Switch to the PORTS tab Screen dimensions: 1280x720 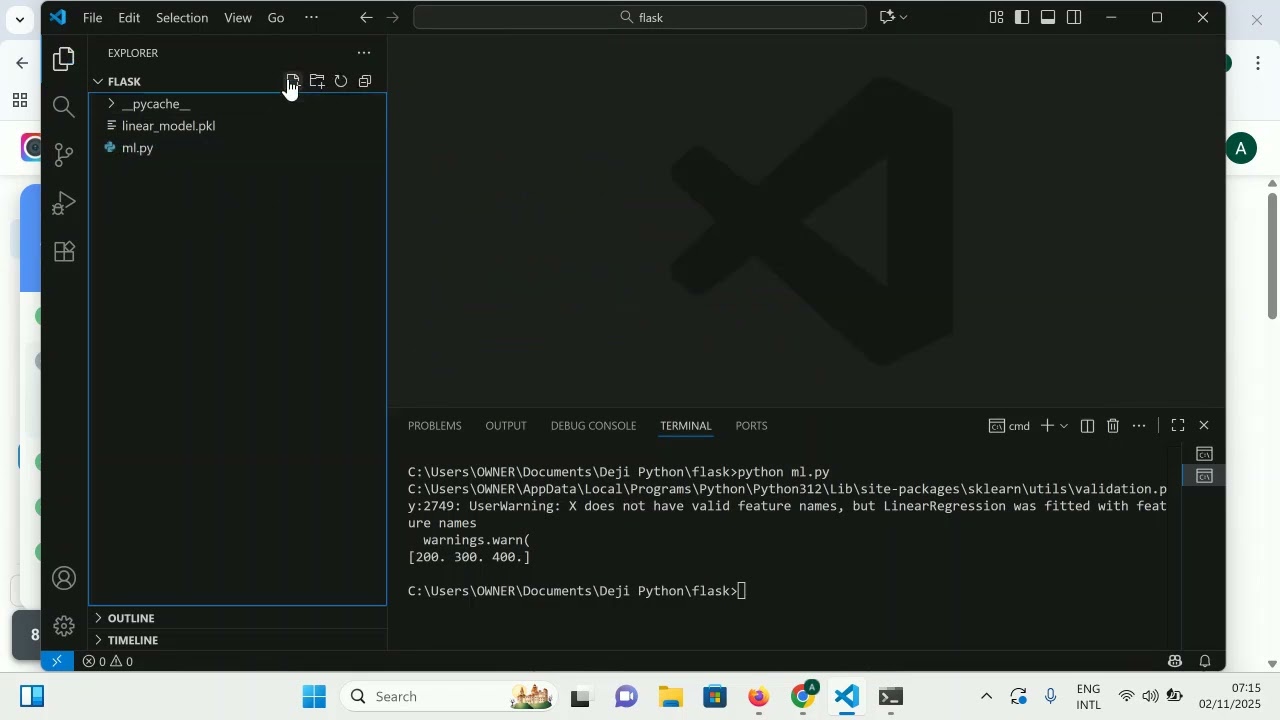pos(751,426)
